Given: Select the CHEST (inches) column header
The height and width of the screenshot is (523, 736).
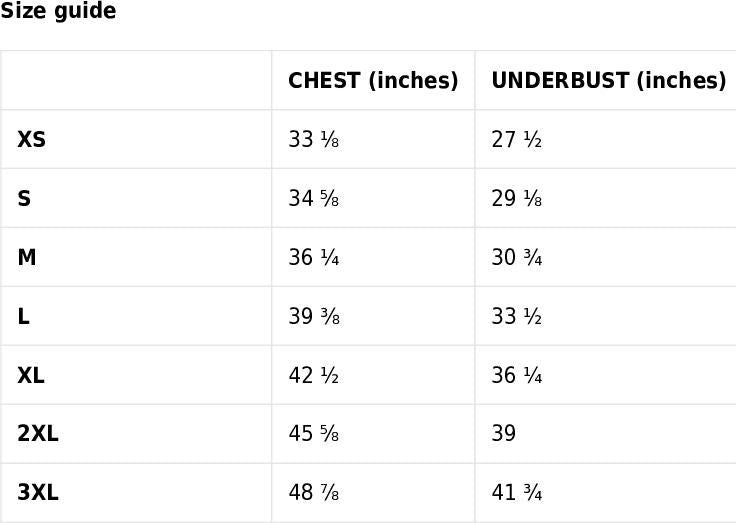Looking at the screenshot, I should pos(373,81).
